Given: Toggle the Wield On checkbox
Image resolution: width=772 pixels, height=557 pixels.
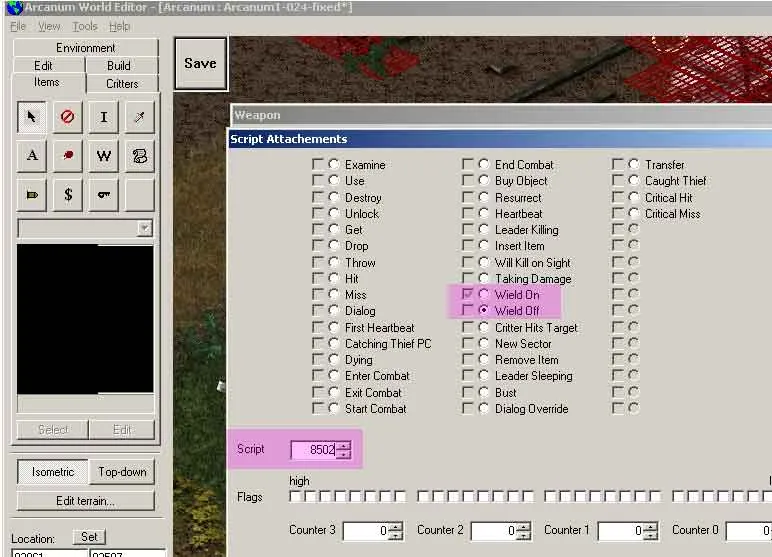Looking at the screenshot, I should point(468,295).
